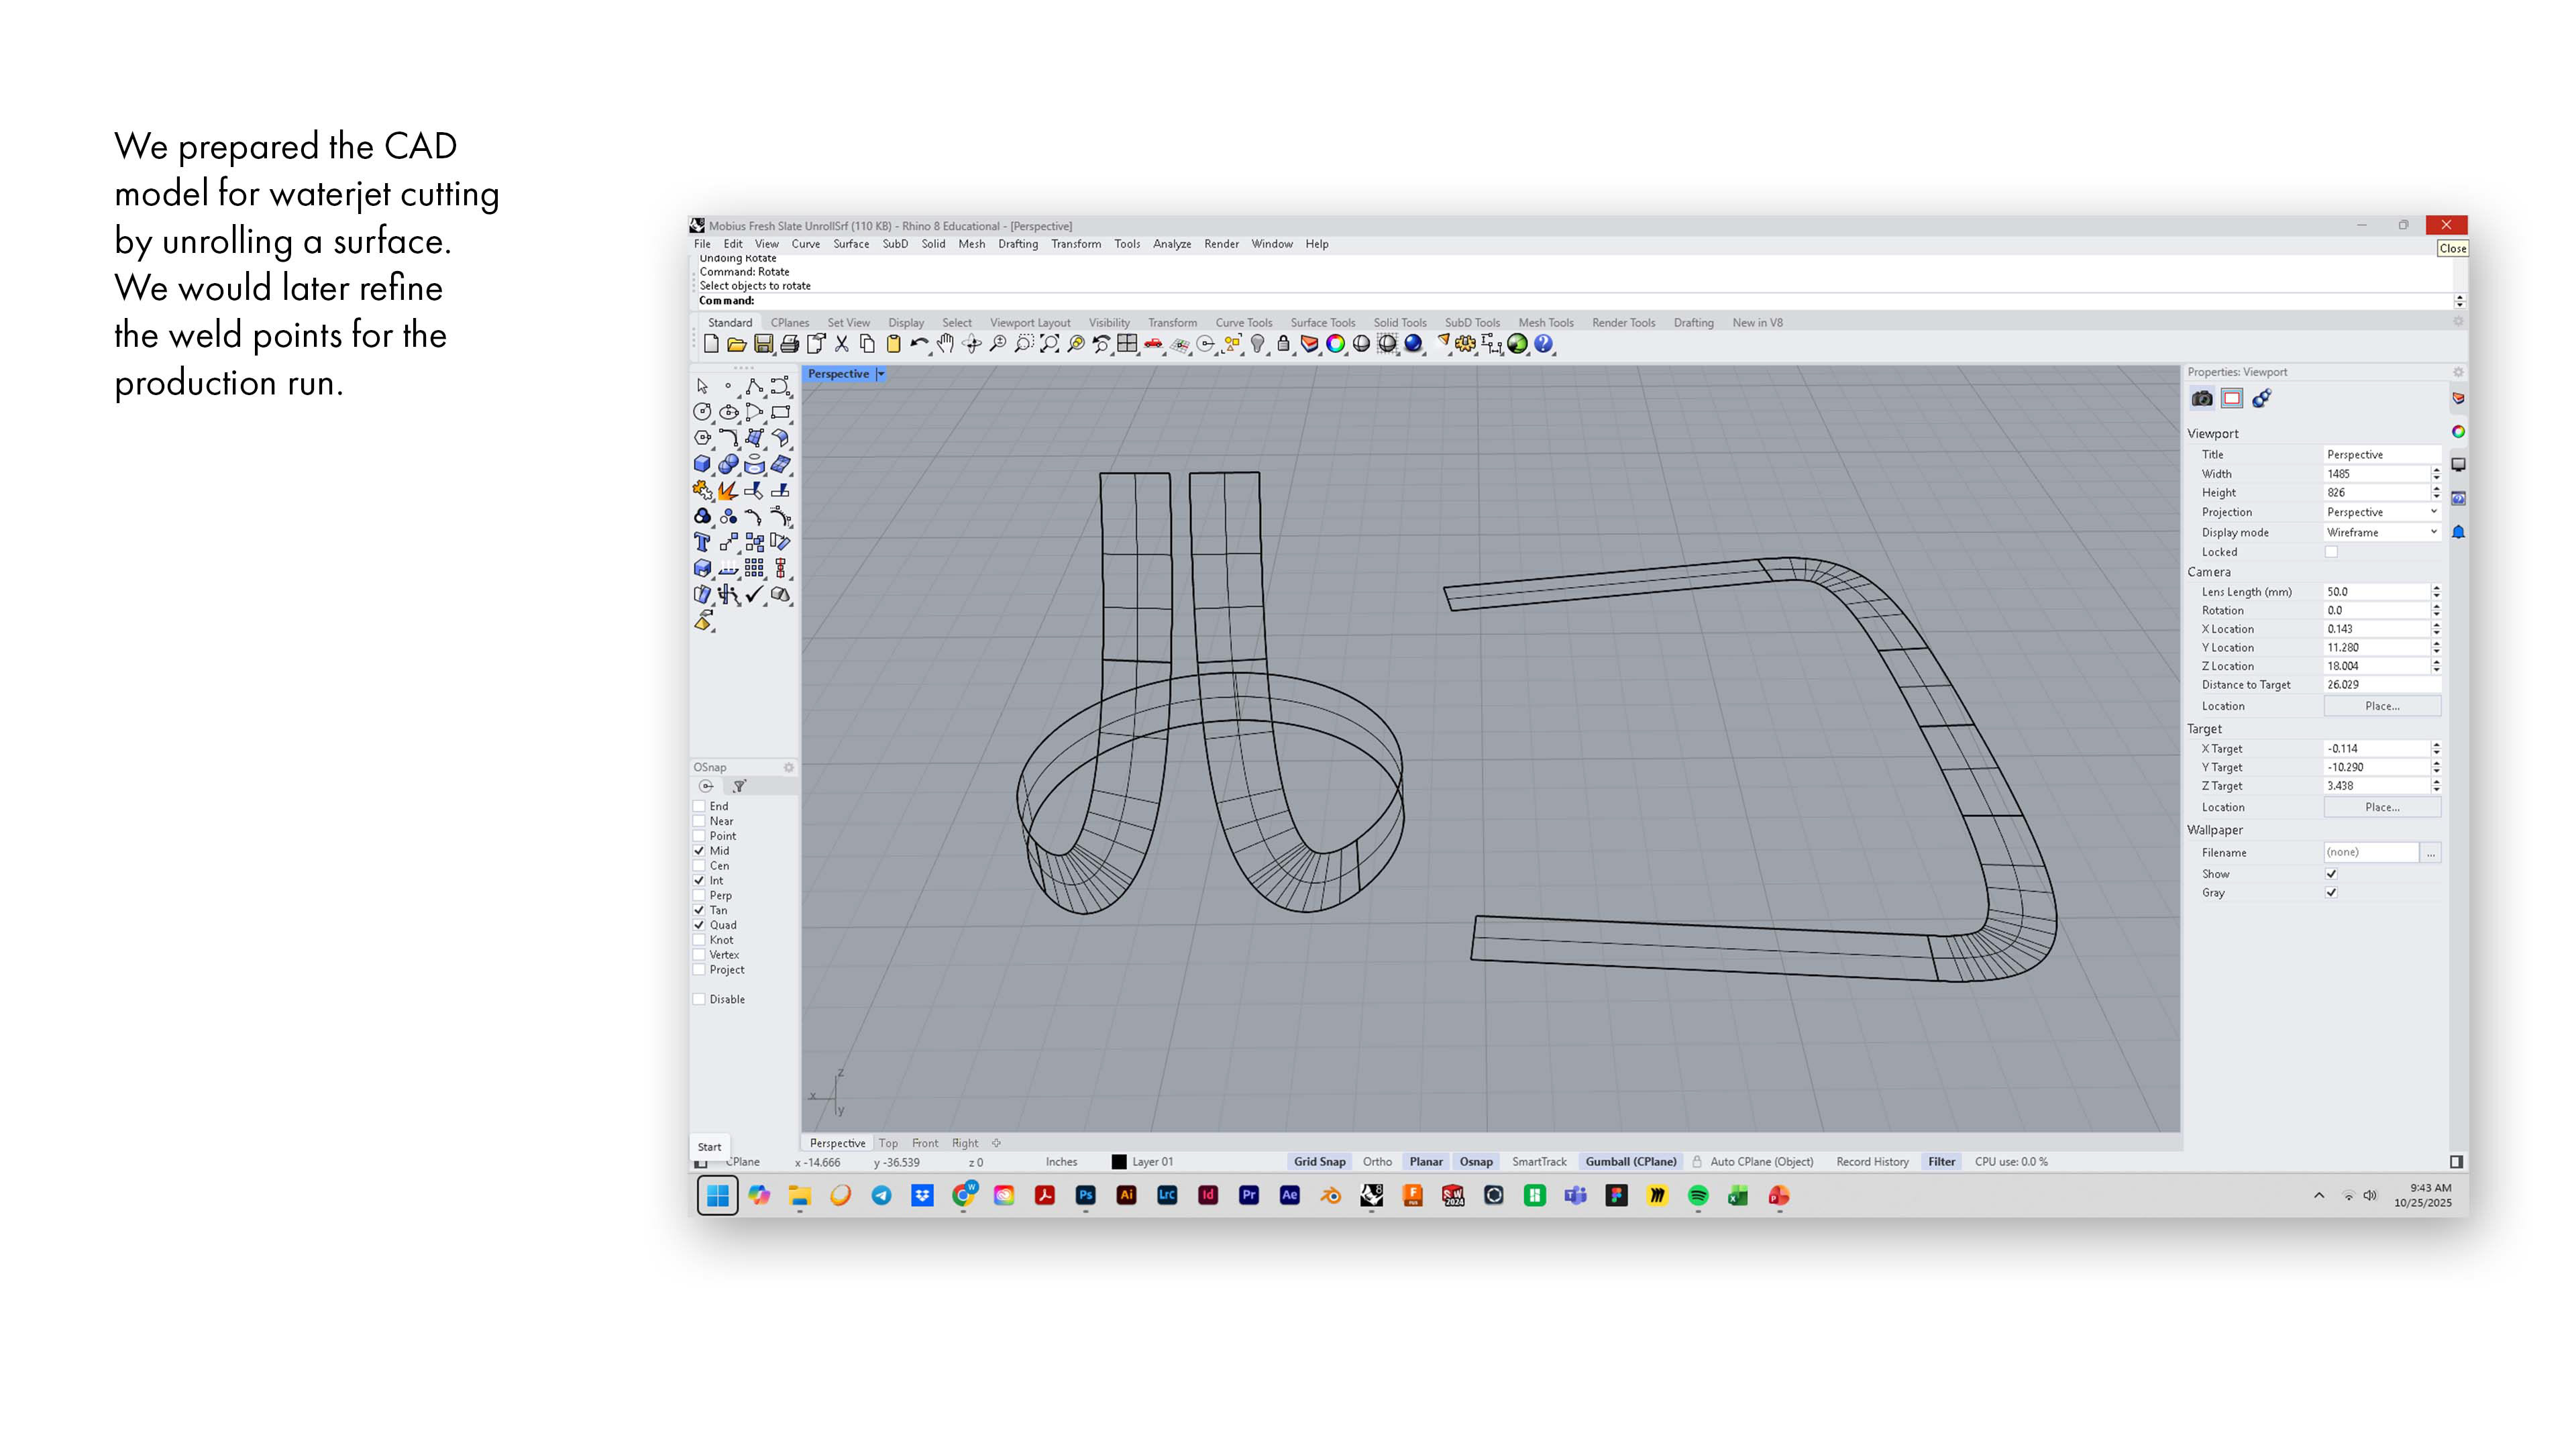
Task: Uncheck the Quad osnap option
Action: (699, 925)
